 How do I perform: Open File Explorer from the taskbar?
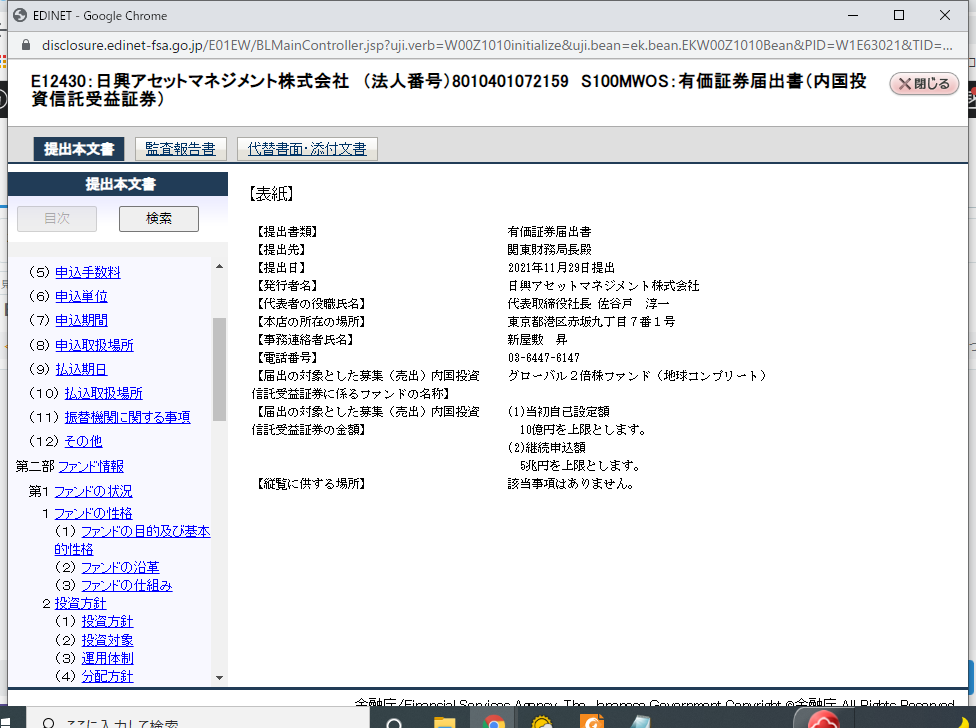[444, 722]
